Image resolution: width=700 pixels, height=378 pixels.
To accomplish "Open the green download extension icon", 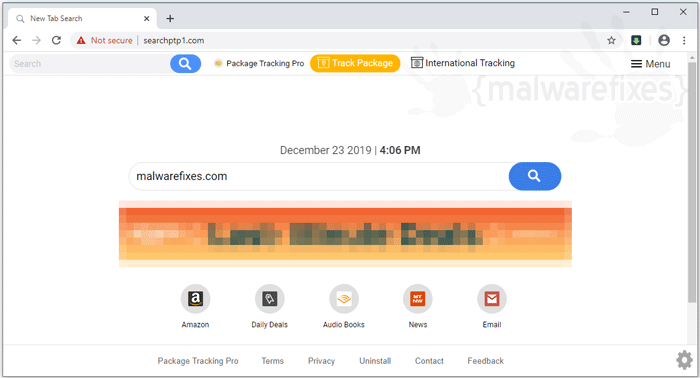I will pyautogui.click(x=636, y=41).
